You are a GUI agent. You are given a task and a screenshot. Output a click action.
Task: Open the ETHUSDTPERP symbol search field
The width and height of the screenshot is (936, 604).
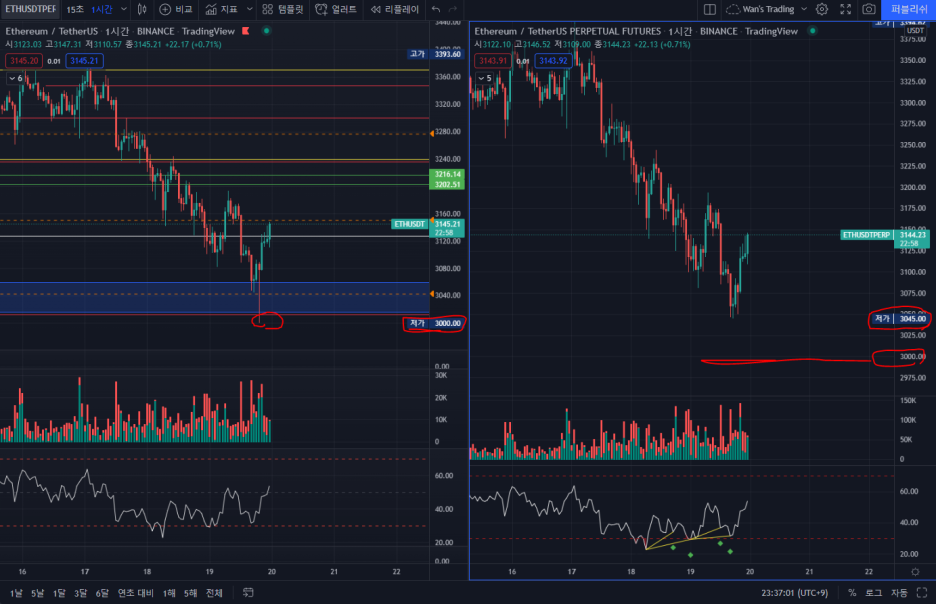coord(30,9)
